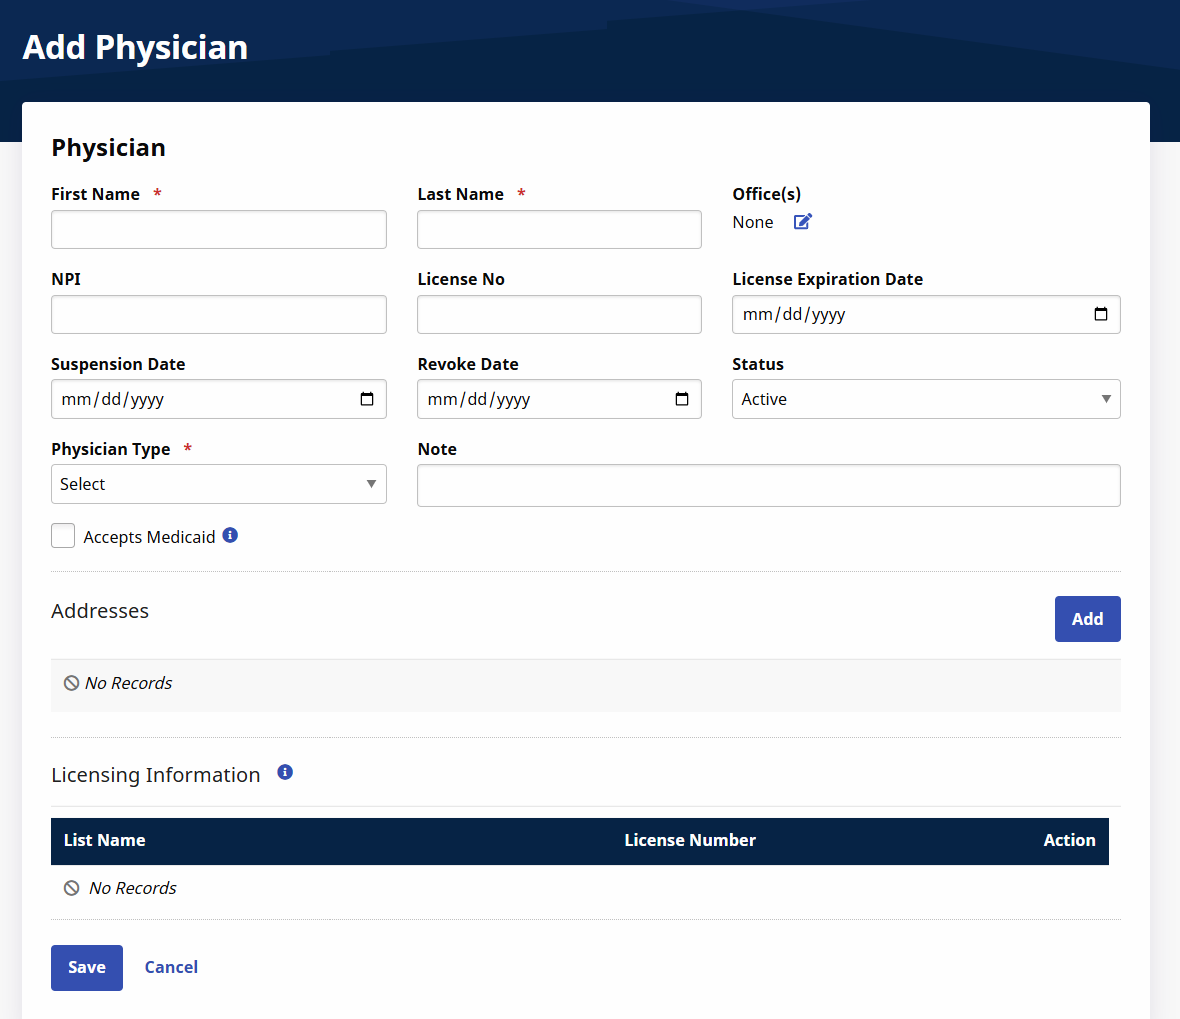1180x1019 pixels.
Task: Open the Revoke Date calendar picker icon
Action: [682, 399]
